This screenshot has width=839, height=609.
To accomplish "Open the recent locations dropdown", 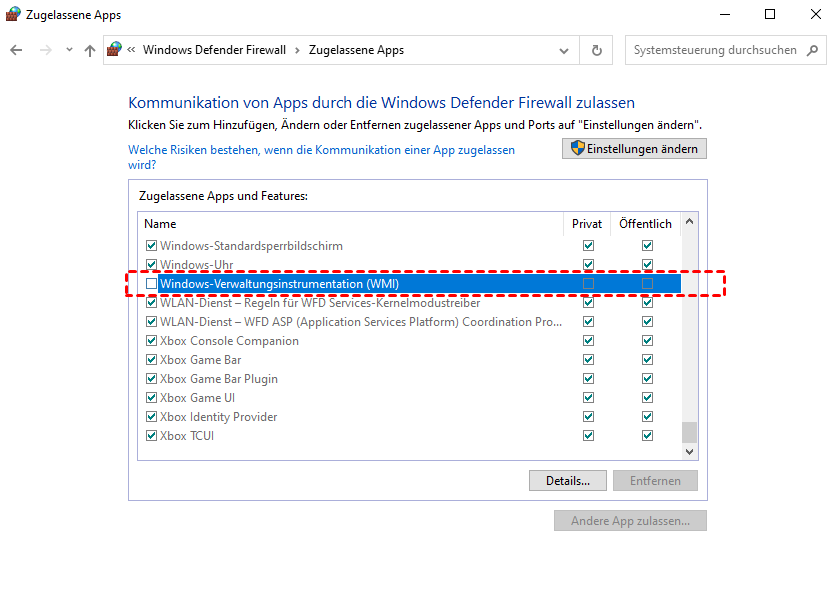I will [69, 50].
